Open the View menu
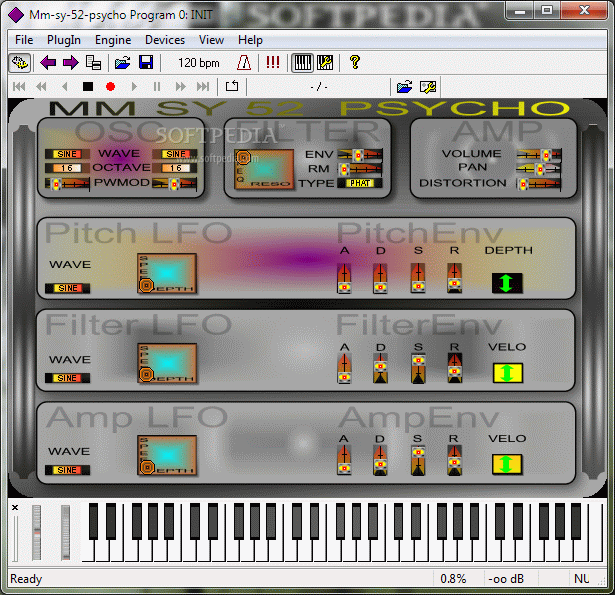This screenshot has width=615, height=595. (211, 40)
